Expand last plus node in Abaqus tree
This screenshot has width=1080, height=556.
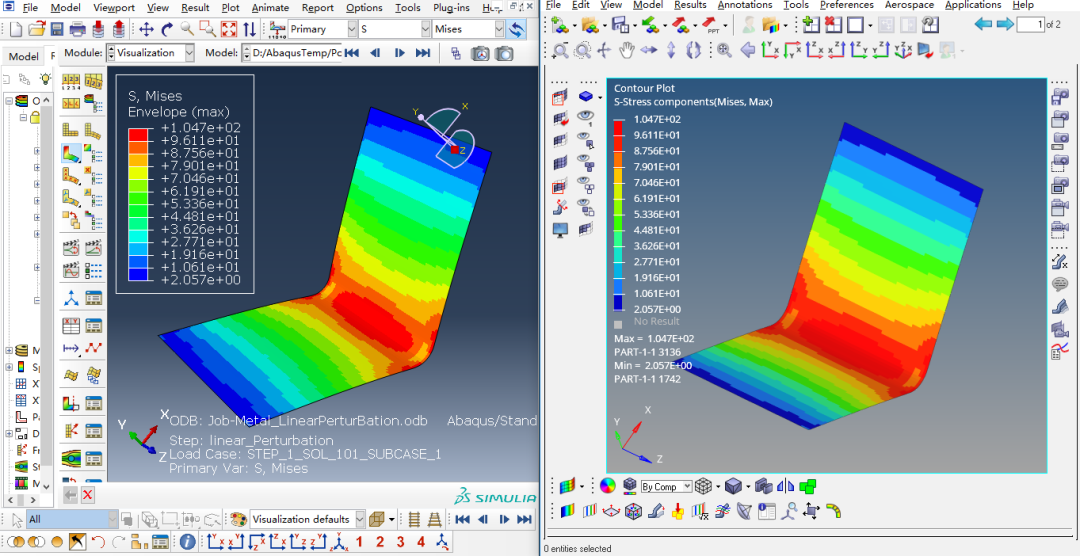point(9,433)
